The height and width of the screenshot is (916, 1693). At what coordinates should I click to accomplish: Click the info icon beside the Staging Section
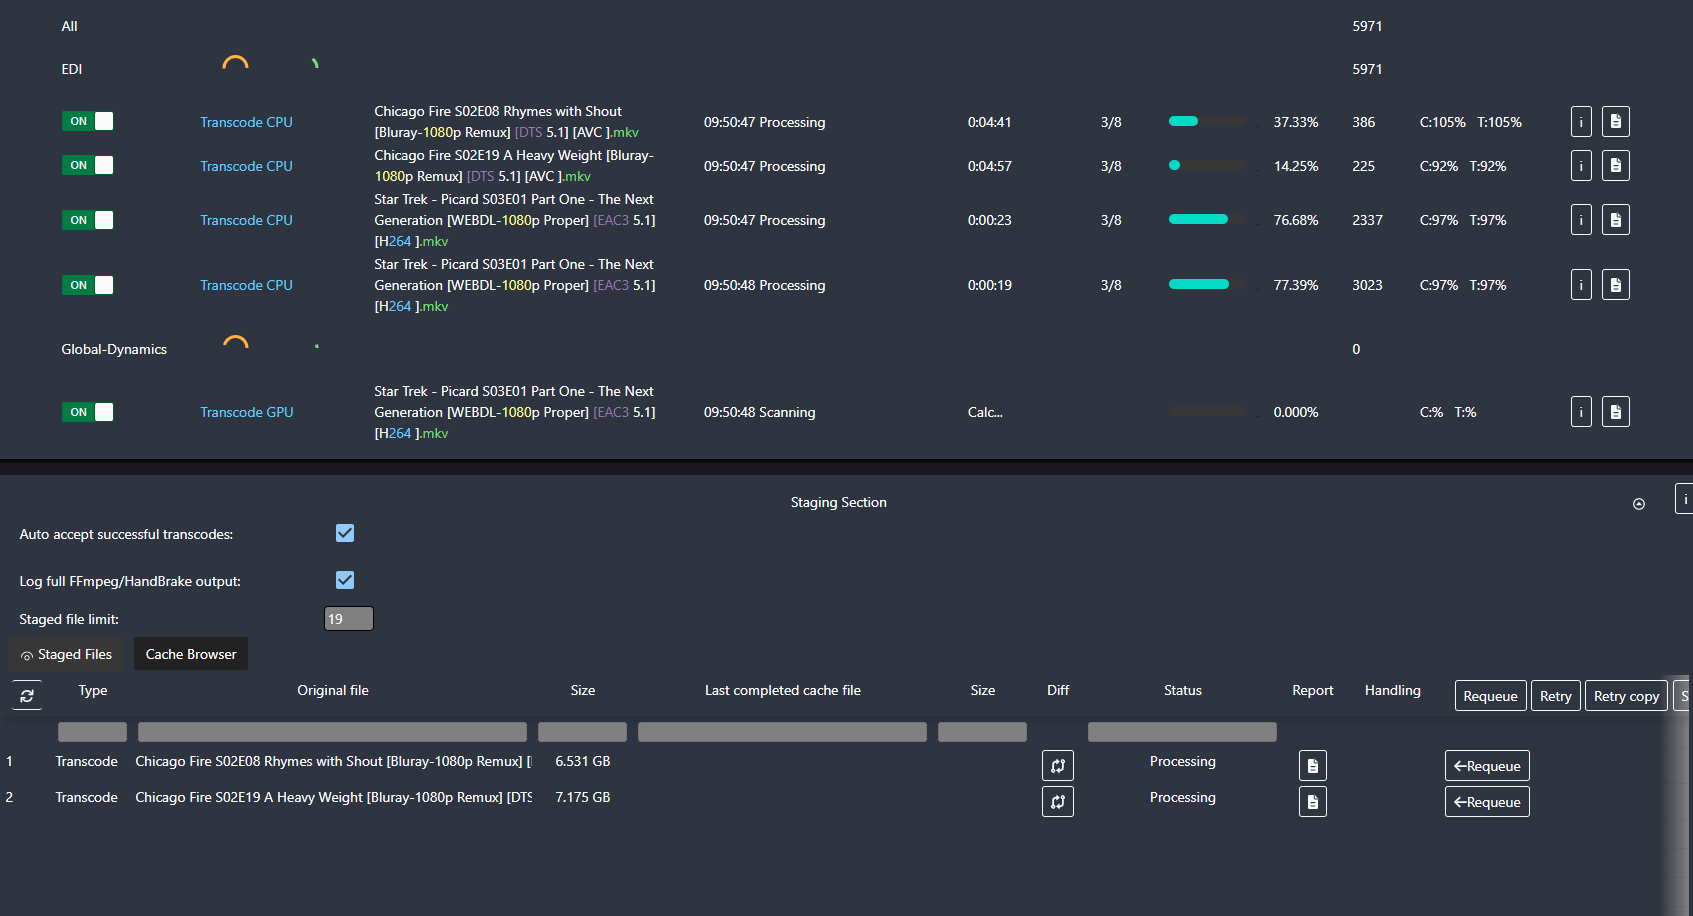pyautogui.click(x=1684, y=498)
